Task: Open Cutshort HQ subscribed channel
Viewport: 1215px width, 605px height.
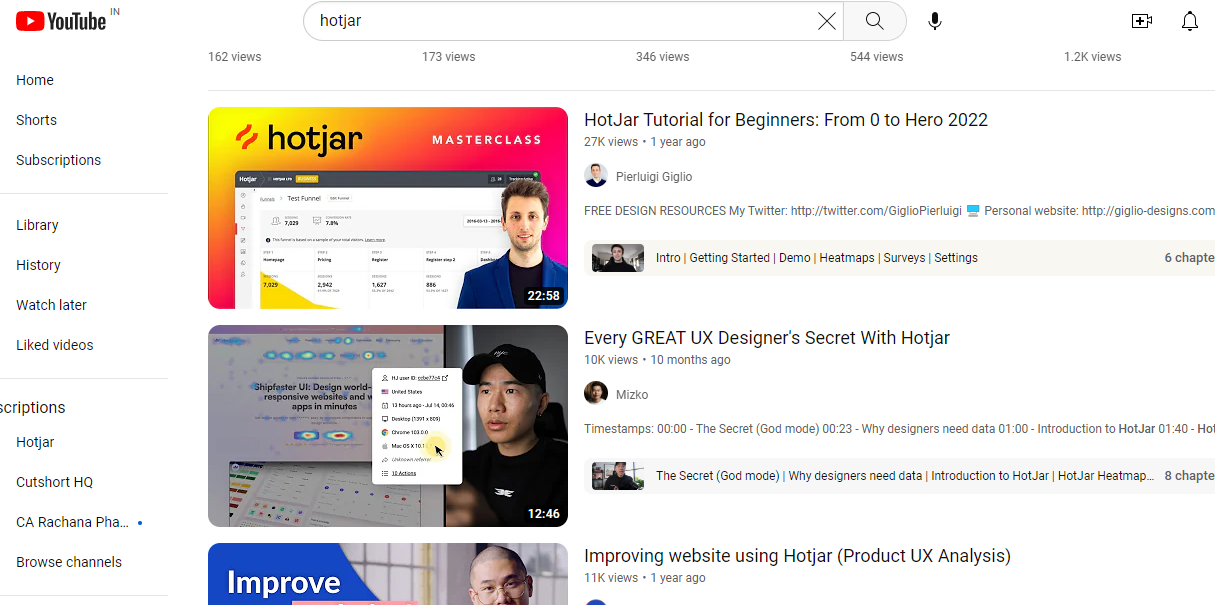Action: click(x=54, y=482)
